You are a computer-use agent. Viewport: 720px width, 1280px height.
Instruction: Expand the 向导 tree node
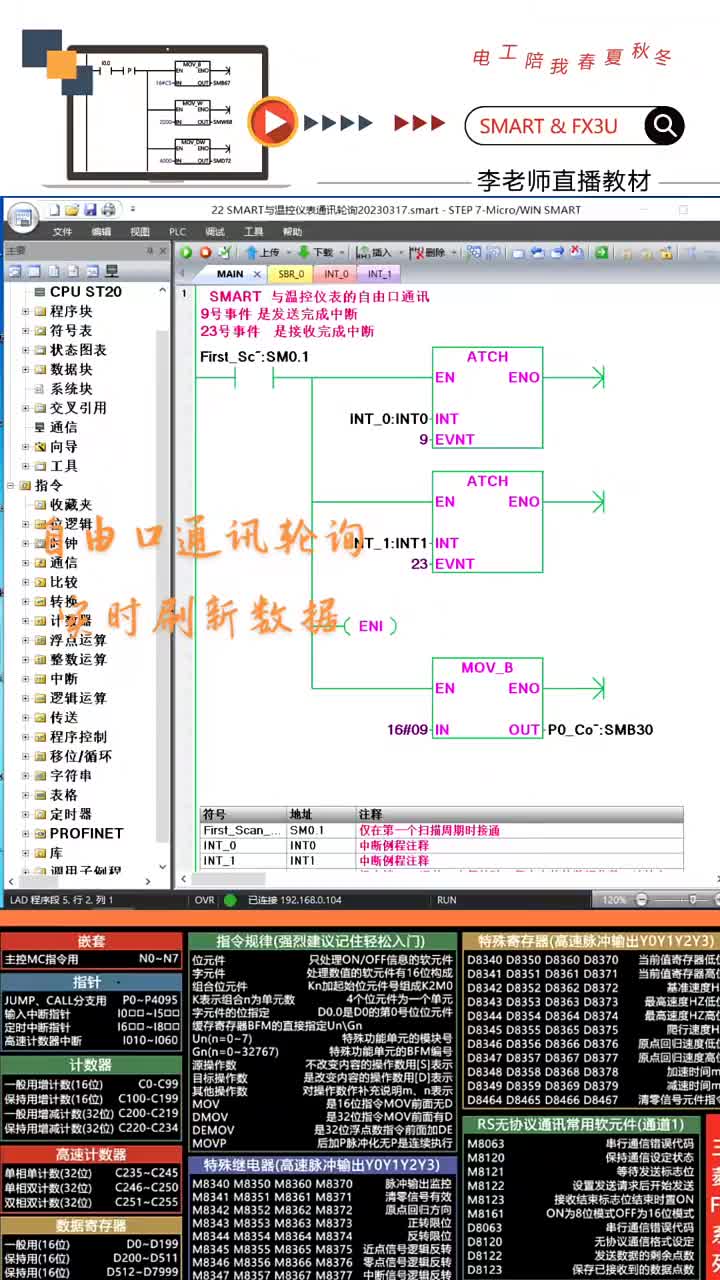[26, 447]
